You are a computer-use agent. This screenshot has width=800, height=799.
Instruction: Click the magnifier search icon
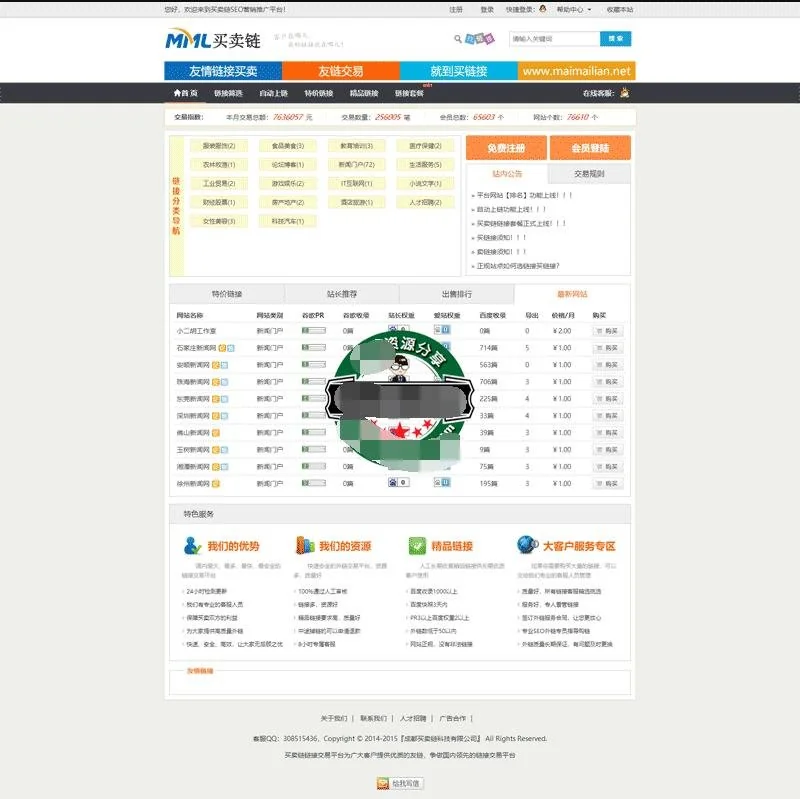click(x=458, y=40)
